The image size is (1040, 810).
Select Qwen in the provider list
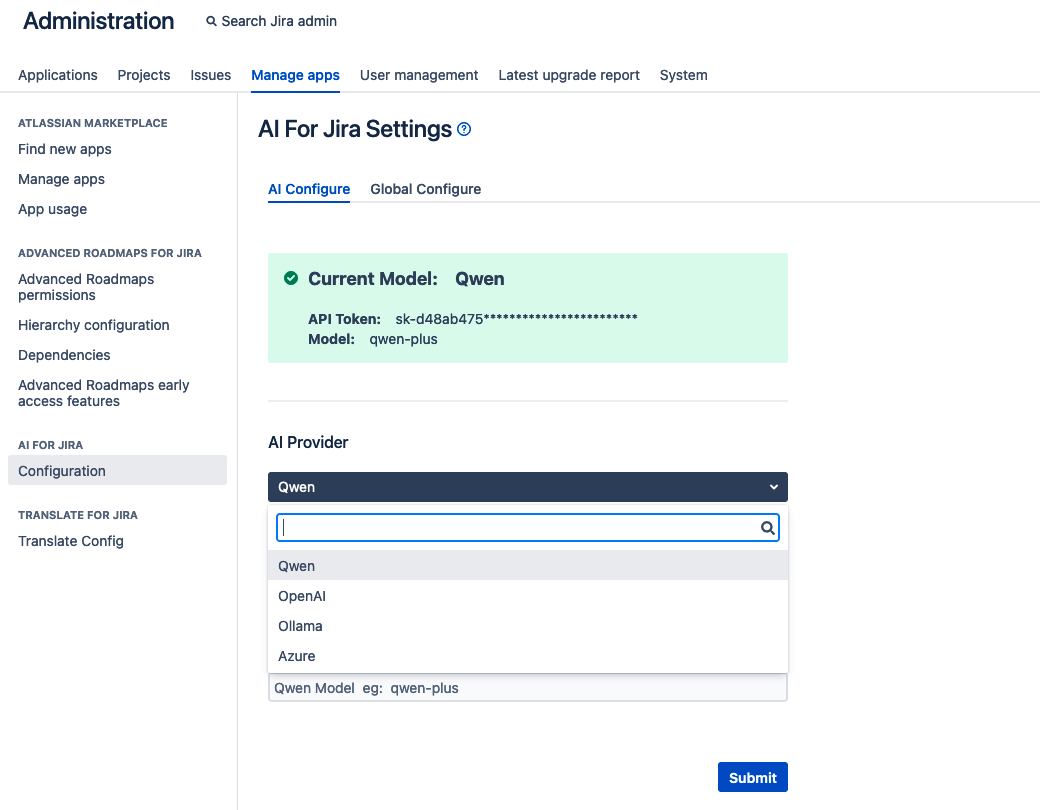tap(528, 566)
